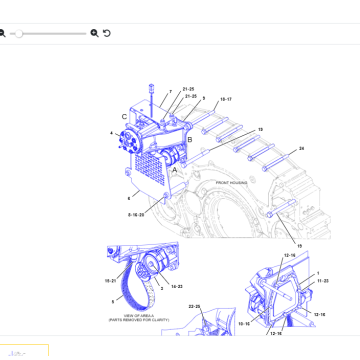Click area letter A on the diagram

(174, 170)
